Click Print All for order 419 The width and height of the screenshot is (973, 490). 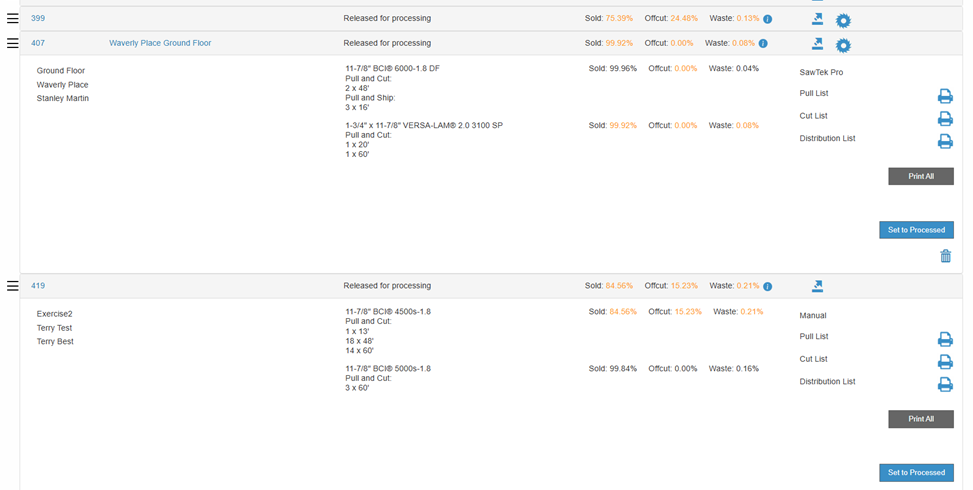click(x=921, y=419)
